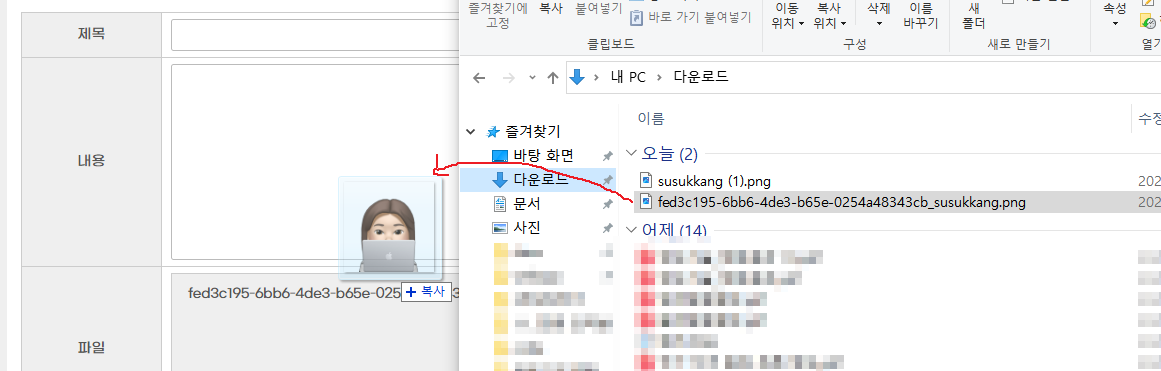The image size is (1161, 371).
Task: Select the file fed3c195-6bb6-4de3-b65e-0254a48343cb_susukkang.png
Action: [841, 201]
